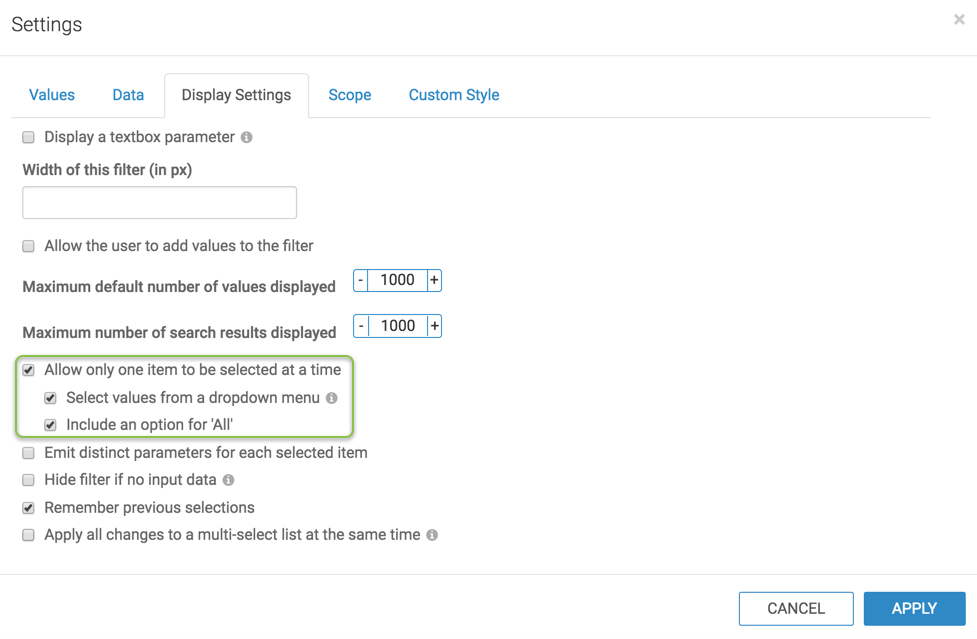Click info icon beside 'Display a textbox parameter'
This screenshot has height=639, width=977.
tap(246, 137)
